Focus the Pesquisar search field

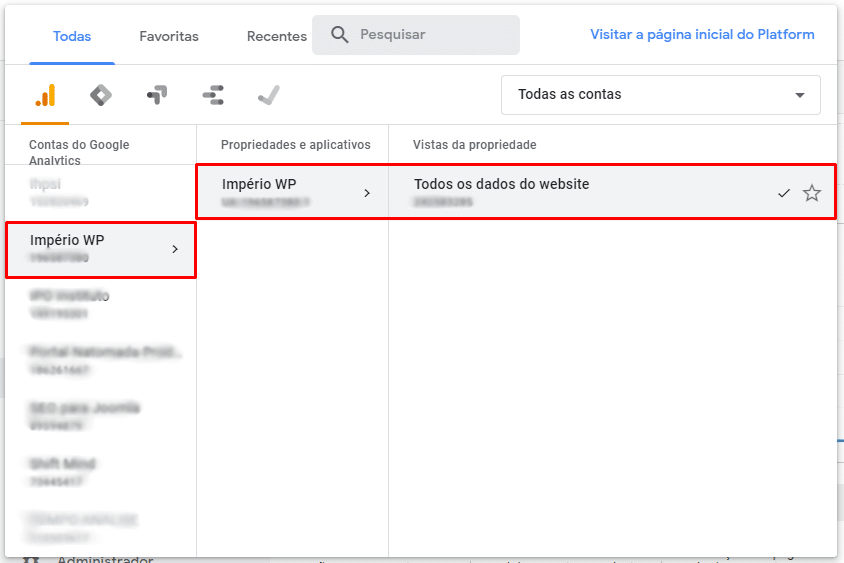pos(416,34)
